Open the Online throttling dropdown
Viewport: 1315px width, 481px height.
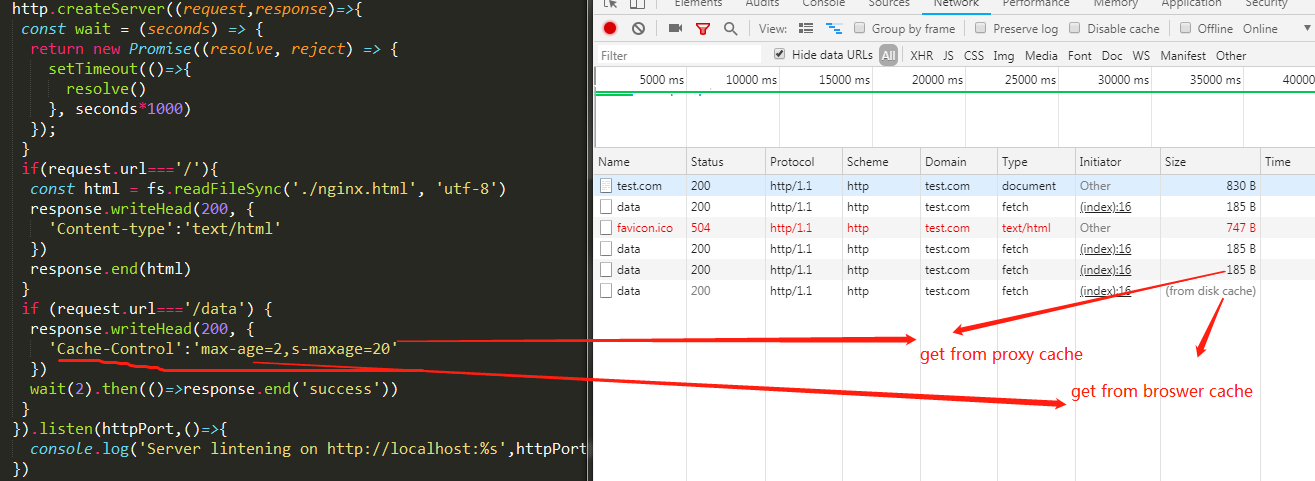tap(1260, 29)
